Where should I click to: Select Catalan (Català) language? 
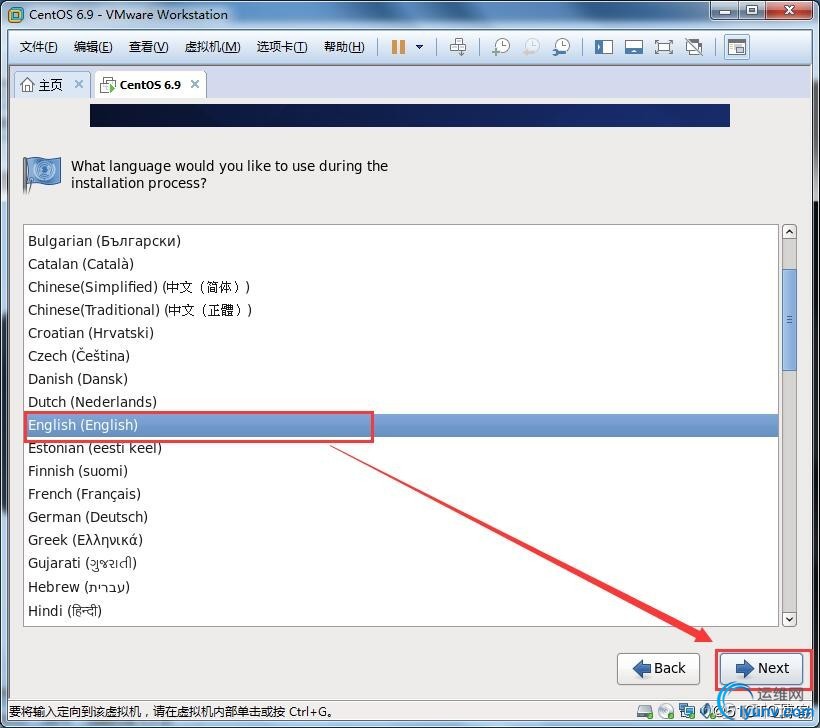[401, 264]
